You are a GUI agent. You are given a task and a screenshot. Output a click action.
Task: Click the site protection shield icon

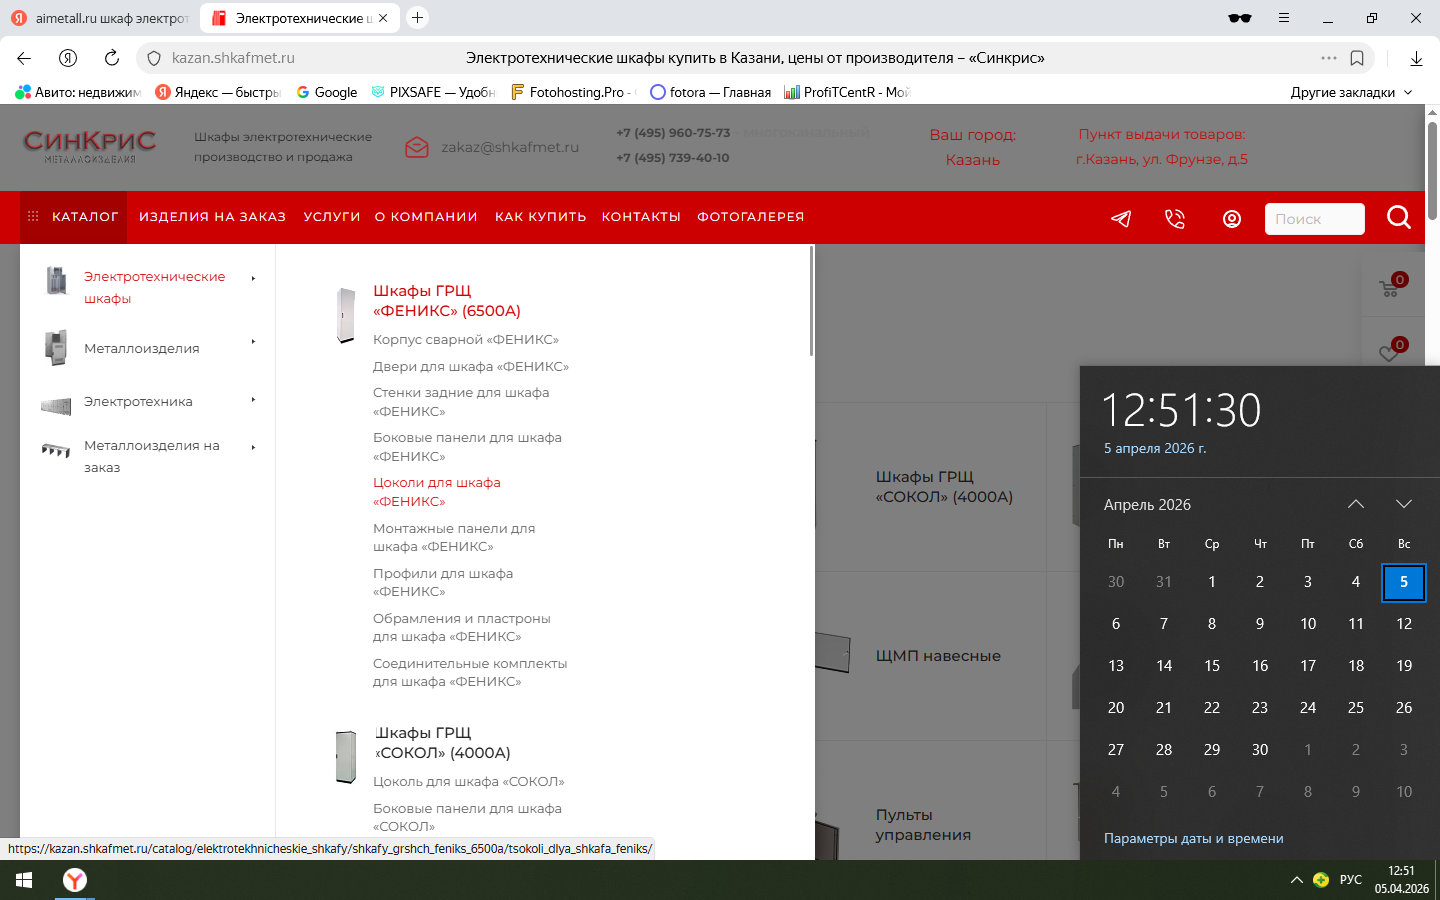point(154,58)
